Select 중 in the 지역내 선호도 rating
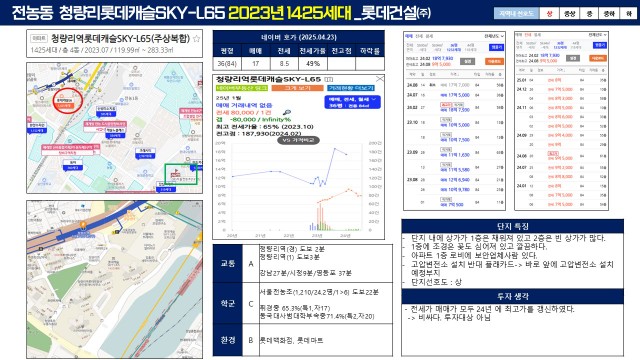 pyautogui.click(x=589, y=13)
